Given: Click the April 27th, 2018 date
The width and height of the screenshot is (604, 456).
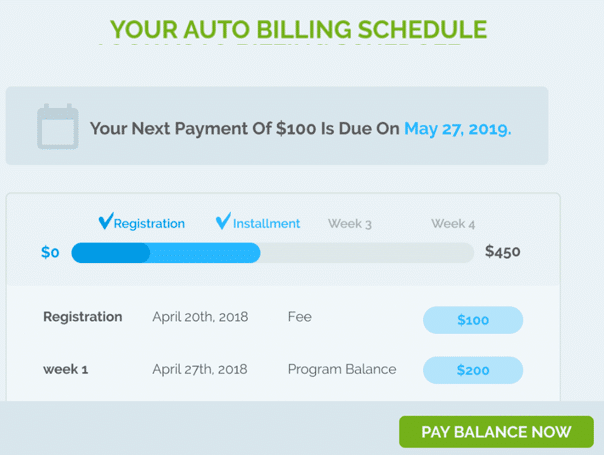Looking at the screenshot, I should pos(200,369).
